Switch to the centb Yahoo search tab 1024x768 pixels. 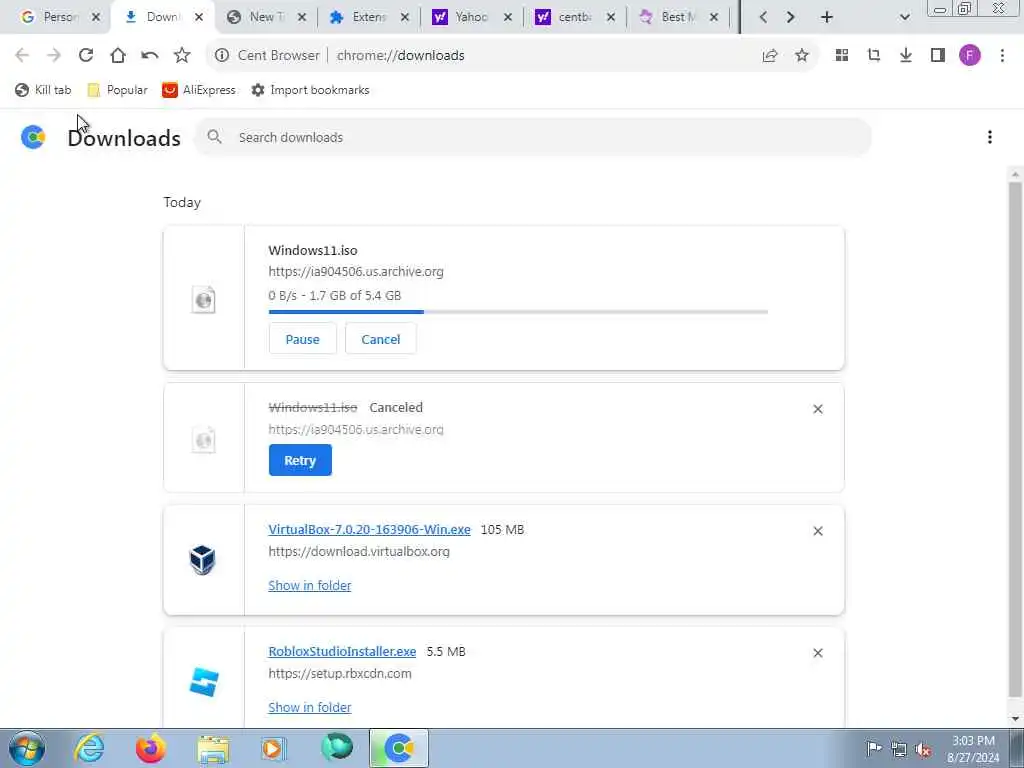566,18
